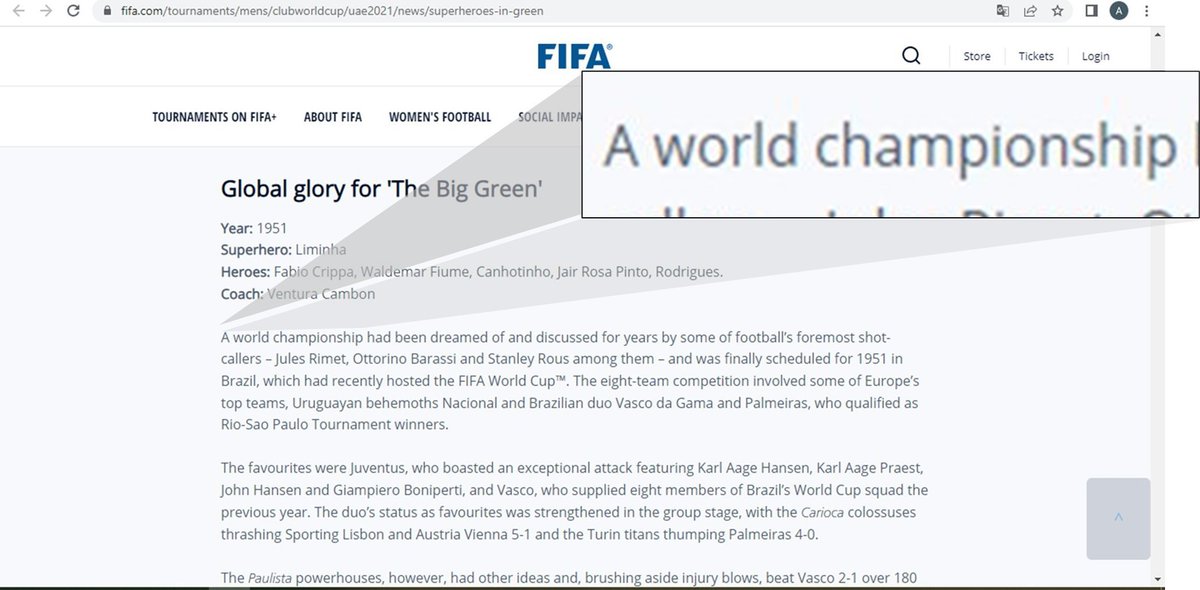
Task: Go back to the previous page
Action: click(x=18, y=12)
